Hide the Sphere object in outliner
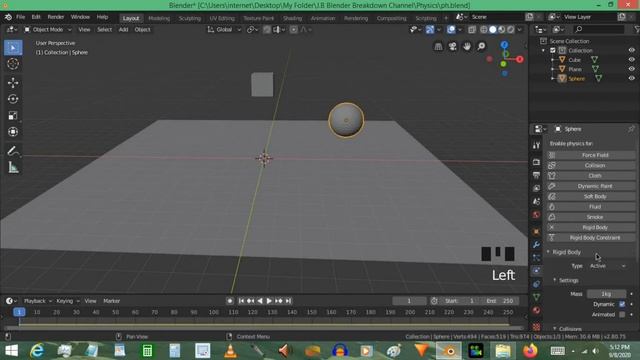Viewport: 640px width, 360px height. click(x=631, y=78)
